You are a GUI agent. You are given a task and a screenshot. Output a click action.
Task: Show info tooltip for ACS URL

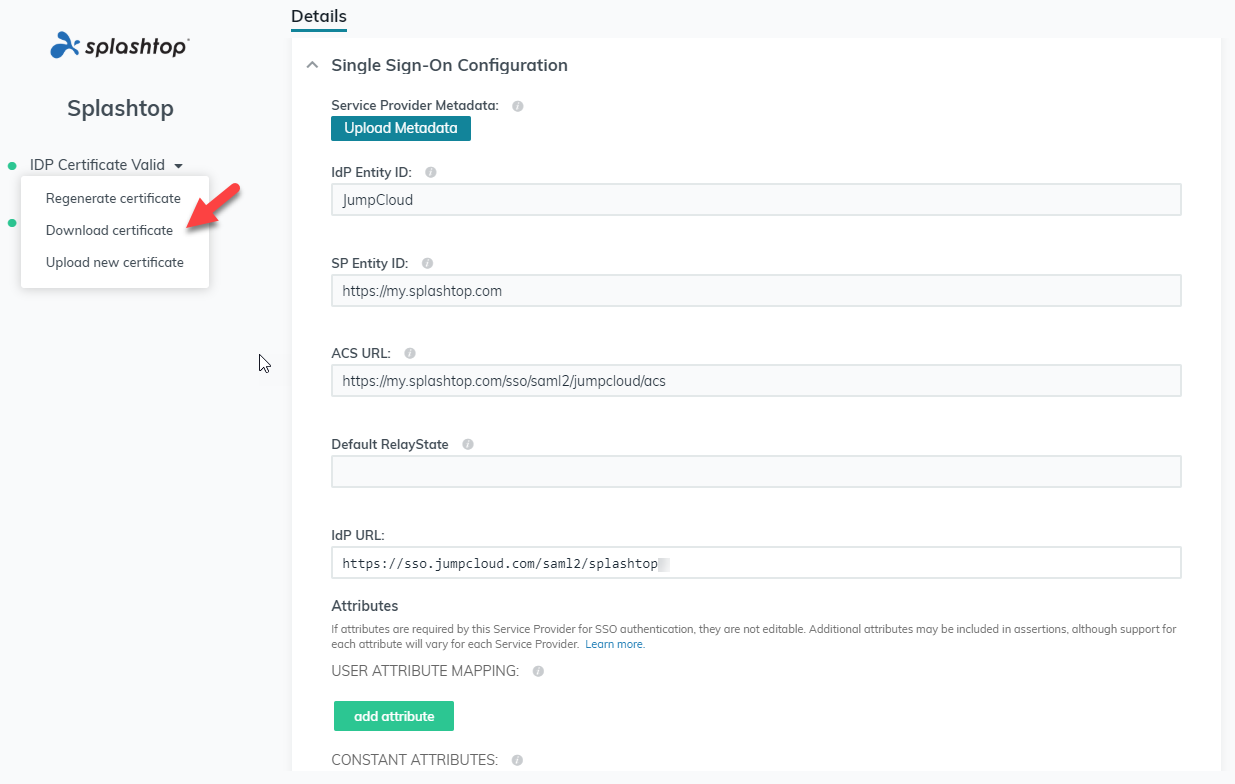click(x=410, y=353)
